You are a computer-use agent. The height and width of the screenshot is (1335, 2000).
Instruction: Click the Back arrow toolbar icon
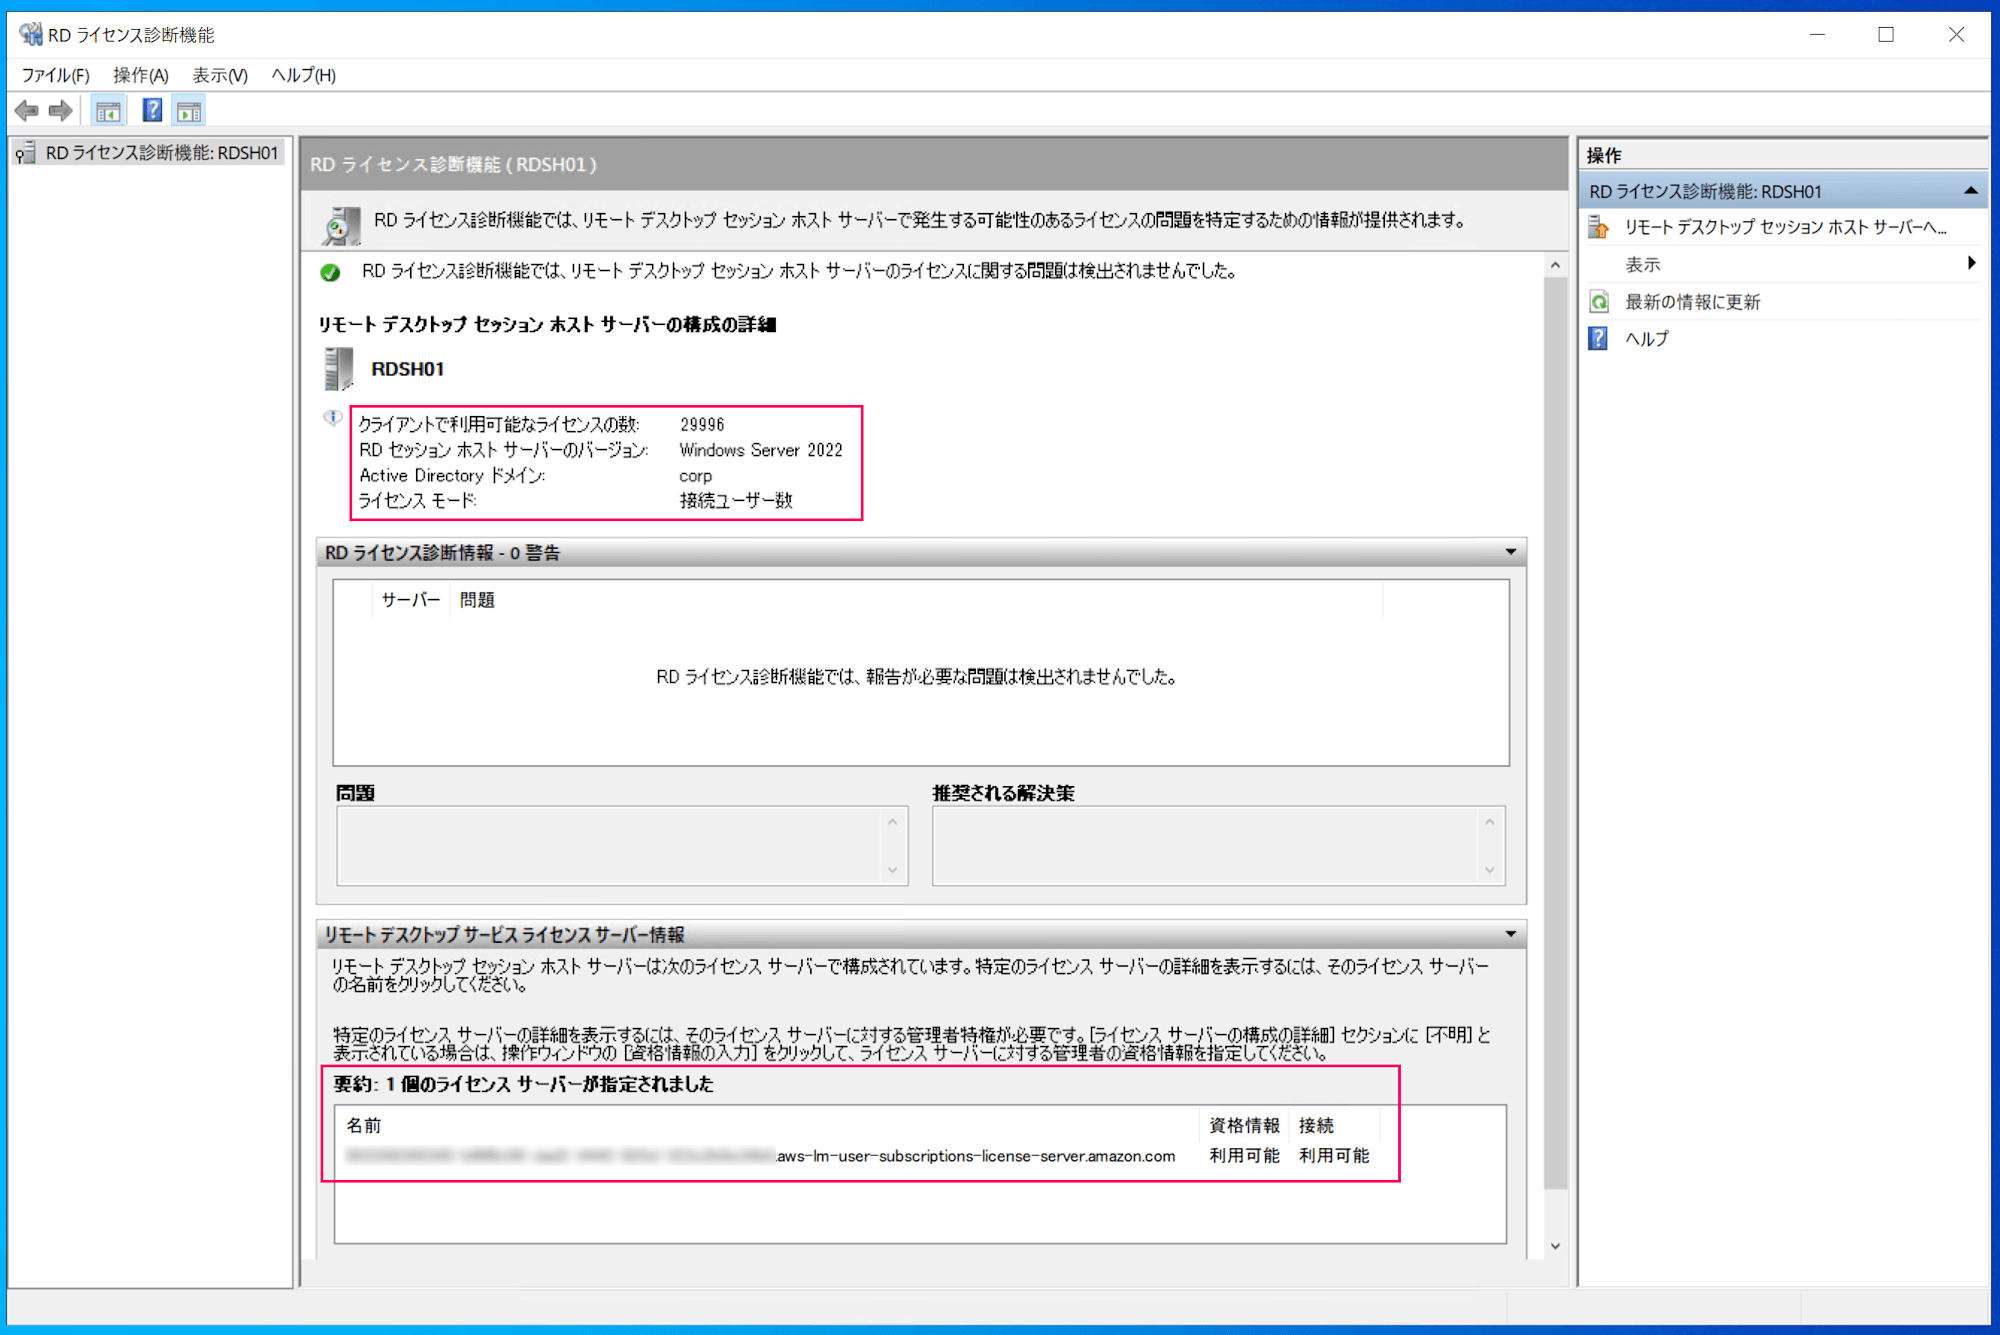click(27, 111)
